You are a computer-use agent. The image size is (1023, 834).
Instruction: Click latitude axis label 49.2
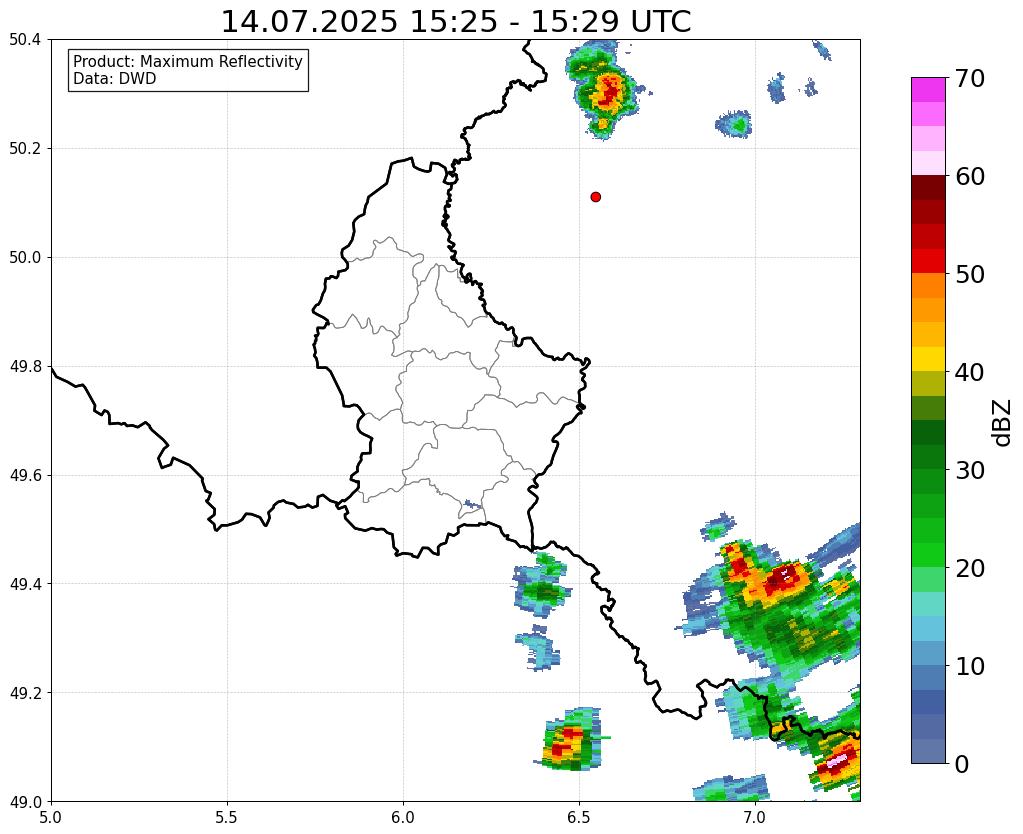click(25, 692)
